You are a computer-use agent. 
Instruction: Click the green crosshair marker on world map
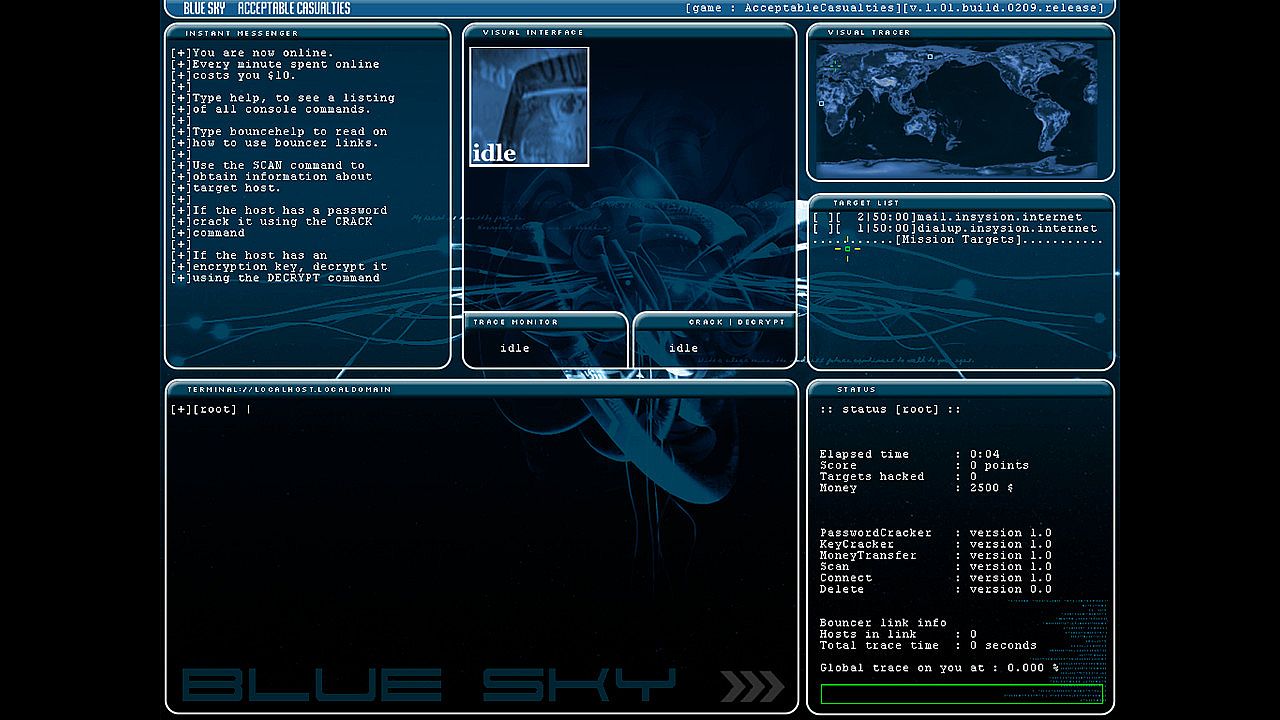click(835, 66)
